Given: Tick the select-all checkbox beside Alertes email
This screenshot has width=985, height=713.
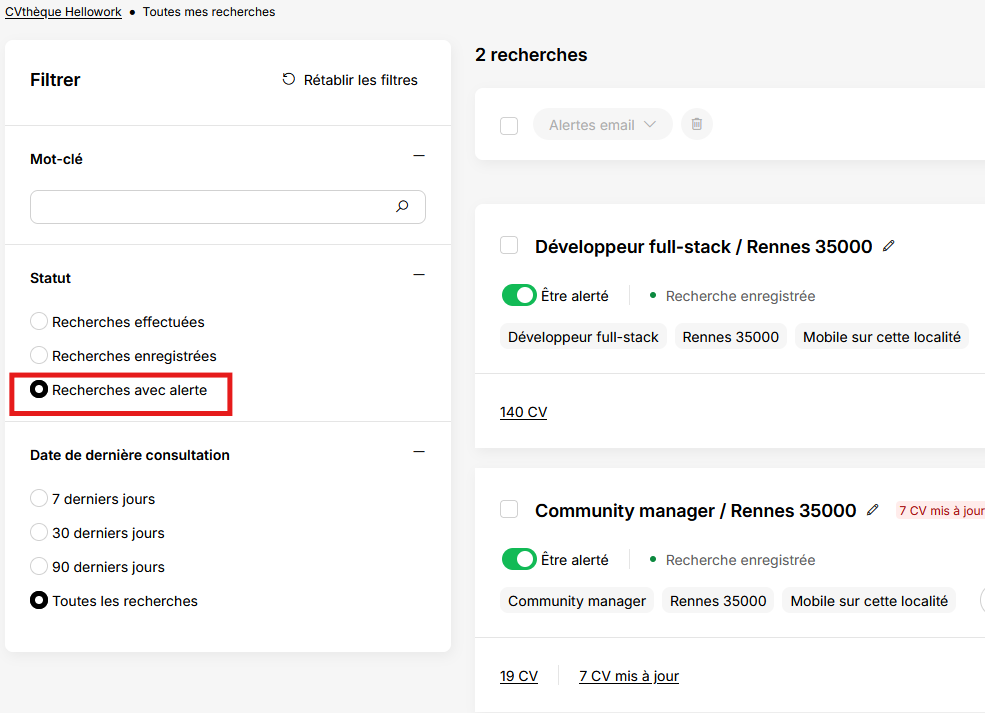Looking at the screenshot, I should (x=509, y=126).
